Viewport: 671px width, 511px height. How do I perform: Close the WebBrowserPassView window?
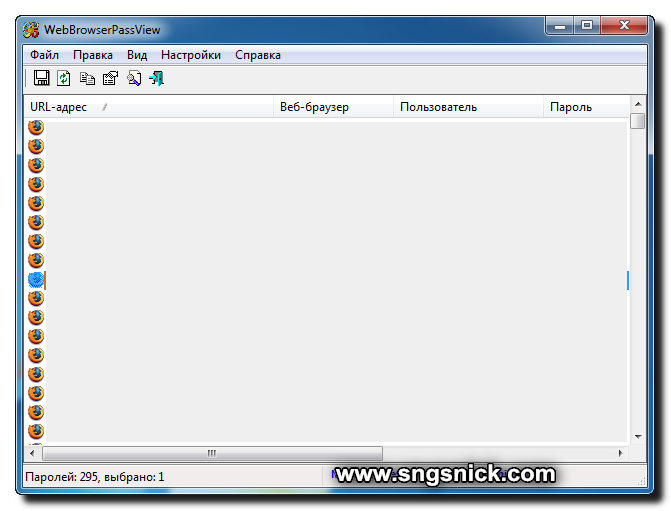pyautogui.click(x=624, y=26)
